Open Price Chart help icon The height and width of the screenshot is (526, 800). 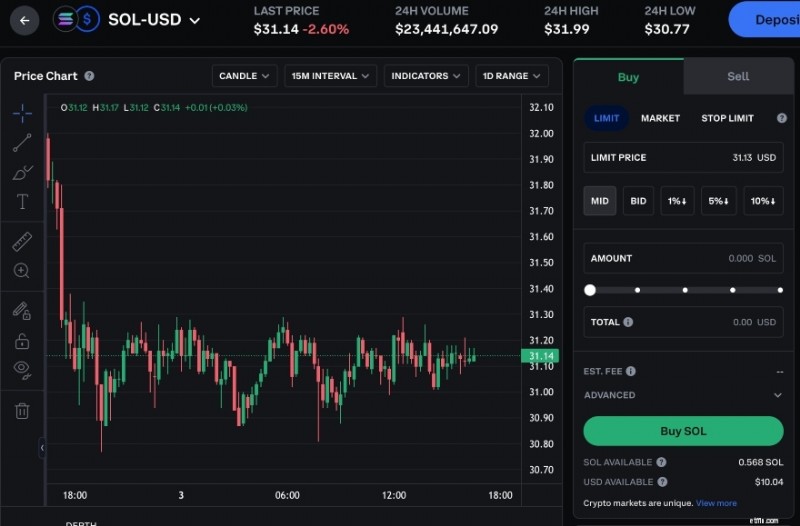pyautogui.click(x=89, y=76)
